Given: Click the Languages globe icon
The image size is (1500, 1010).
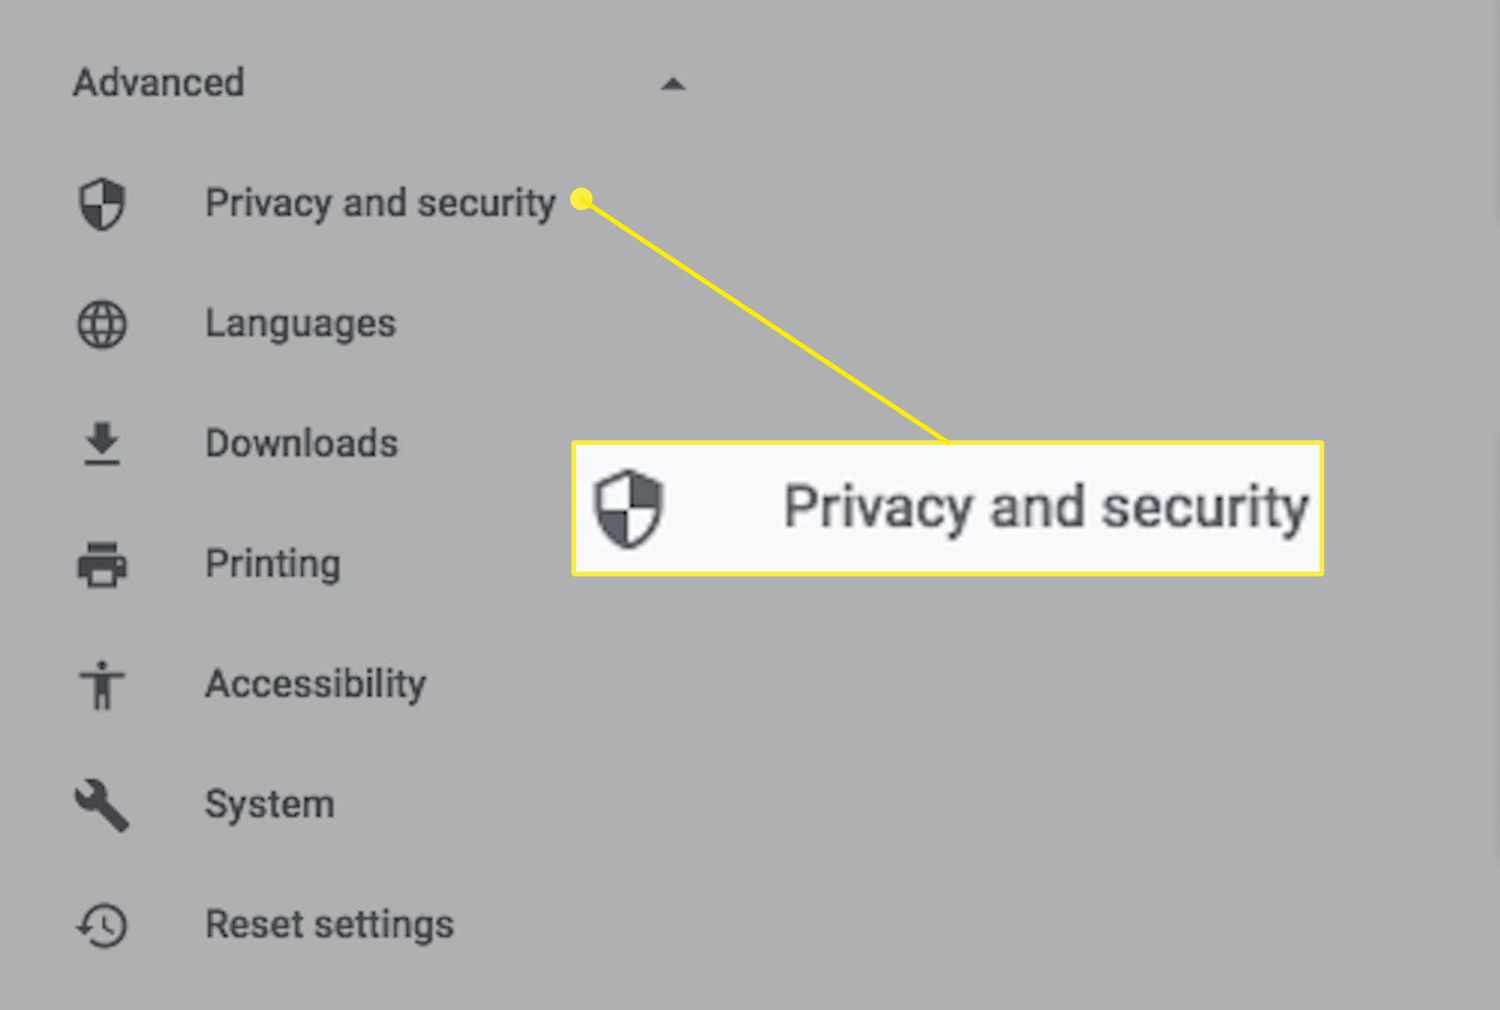Looking at the screenshot, I should click(102, 325).
